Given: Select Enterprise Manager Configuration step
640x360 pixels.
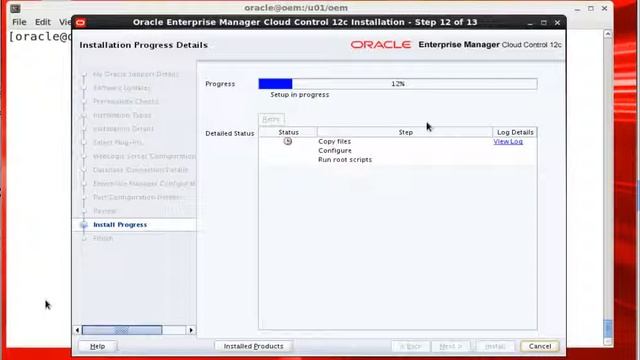Looking at the screenshot, I should coord(144,184).
